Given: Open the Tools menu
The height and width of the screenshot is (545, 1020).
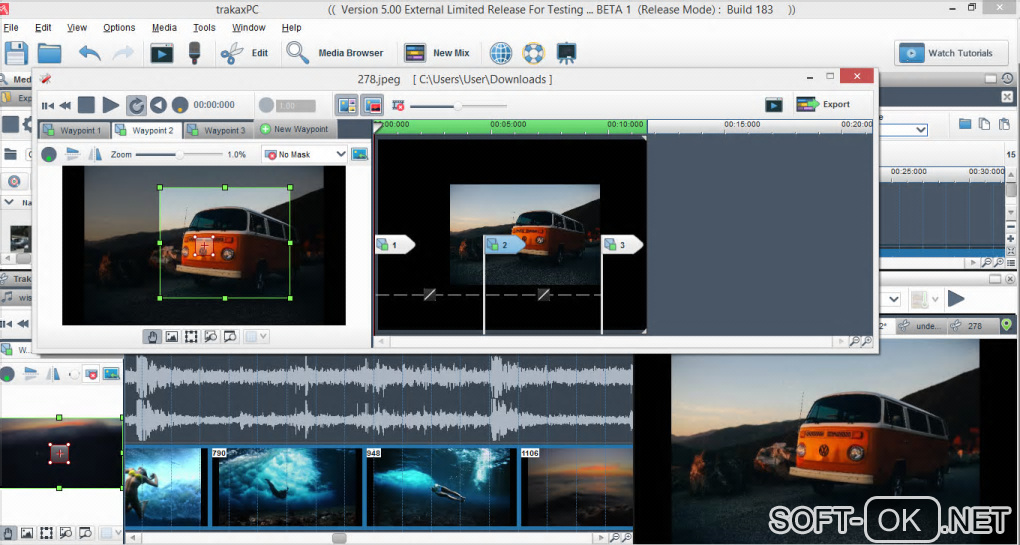Looking at the screenshot, I should tap(204, 28).
